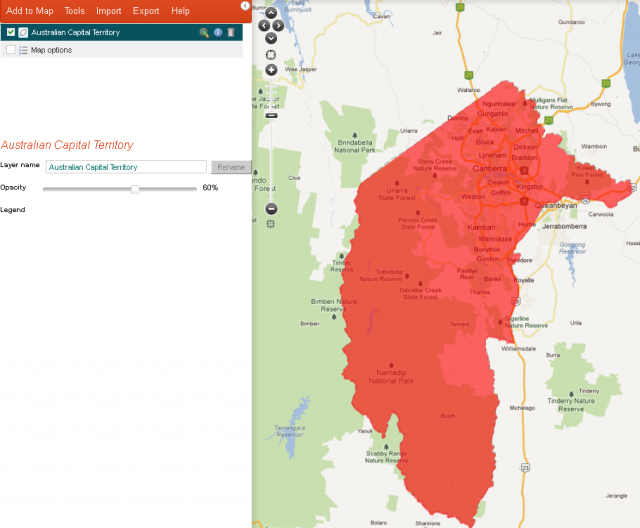This screenshot has height=528, width=640.
Task: Open the Import dropdown menu
Action: coord(109,11)
